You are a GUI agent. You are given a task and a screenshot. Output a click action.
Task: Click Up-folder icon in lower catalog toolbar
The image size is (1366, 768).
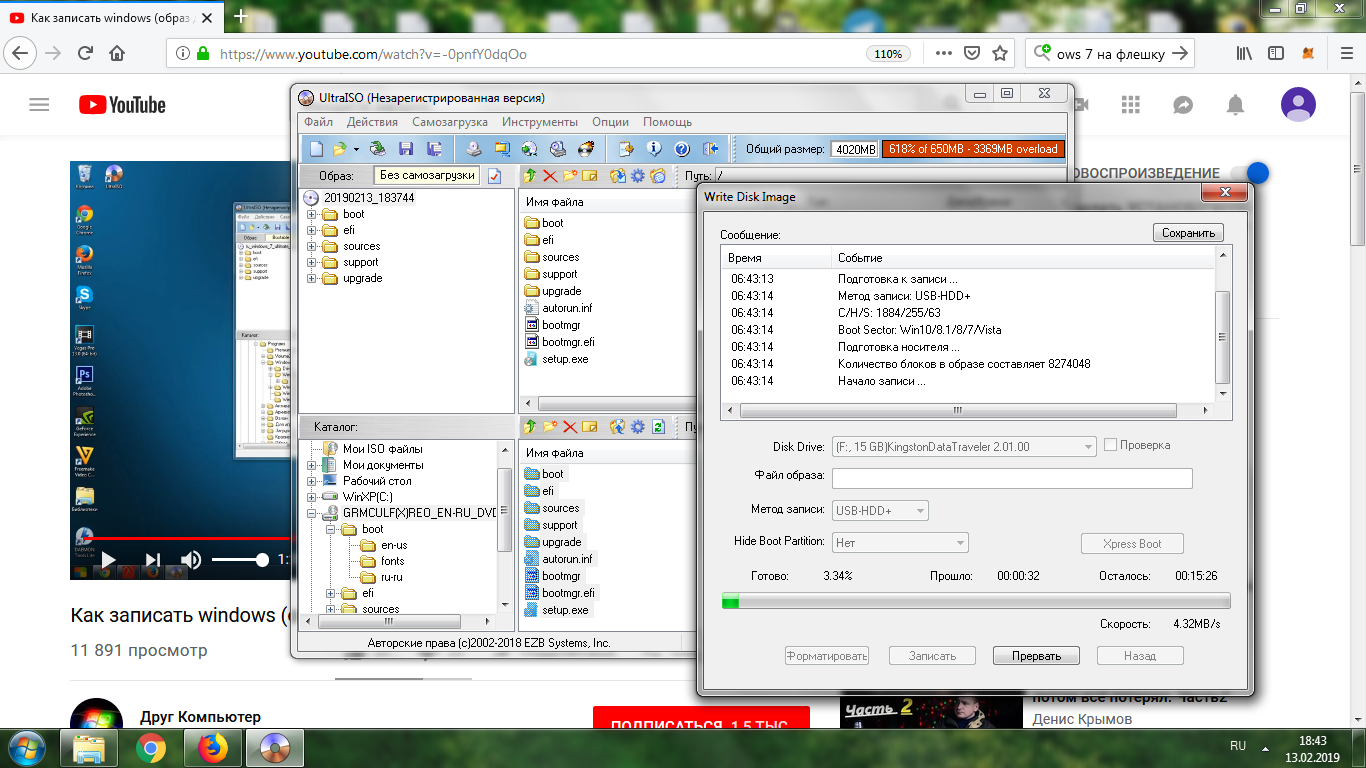tap(529, 427)
